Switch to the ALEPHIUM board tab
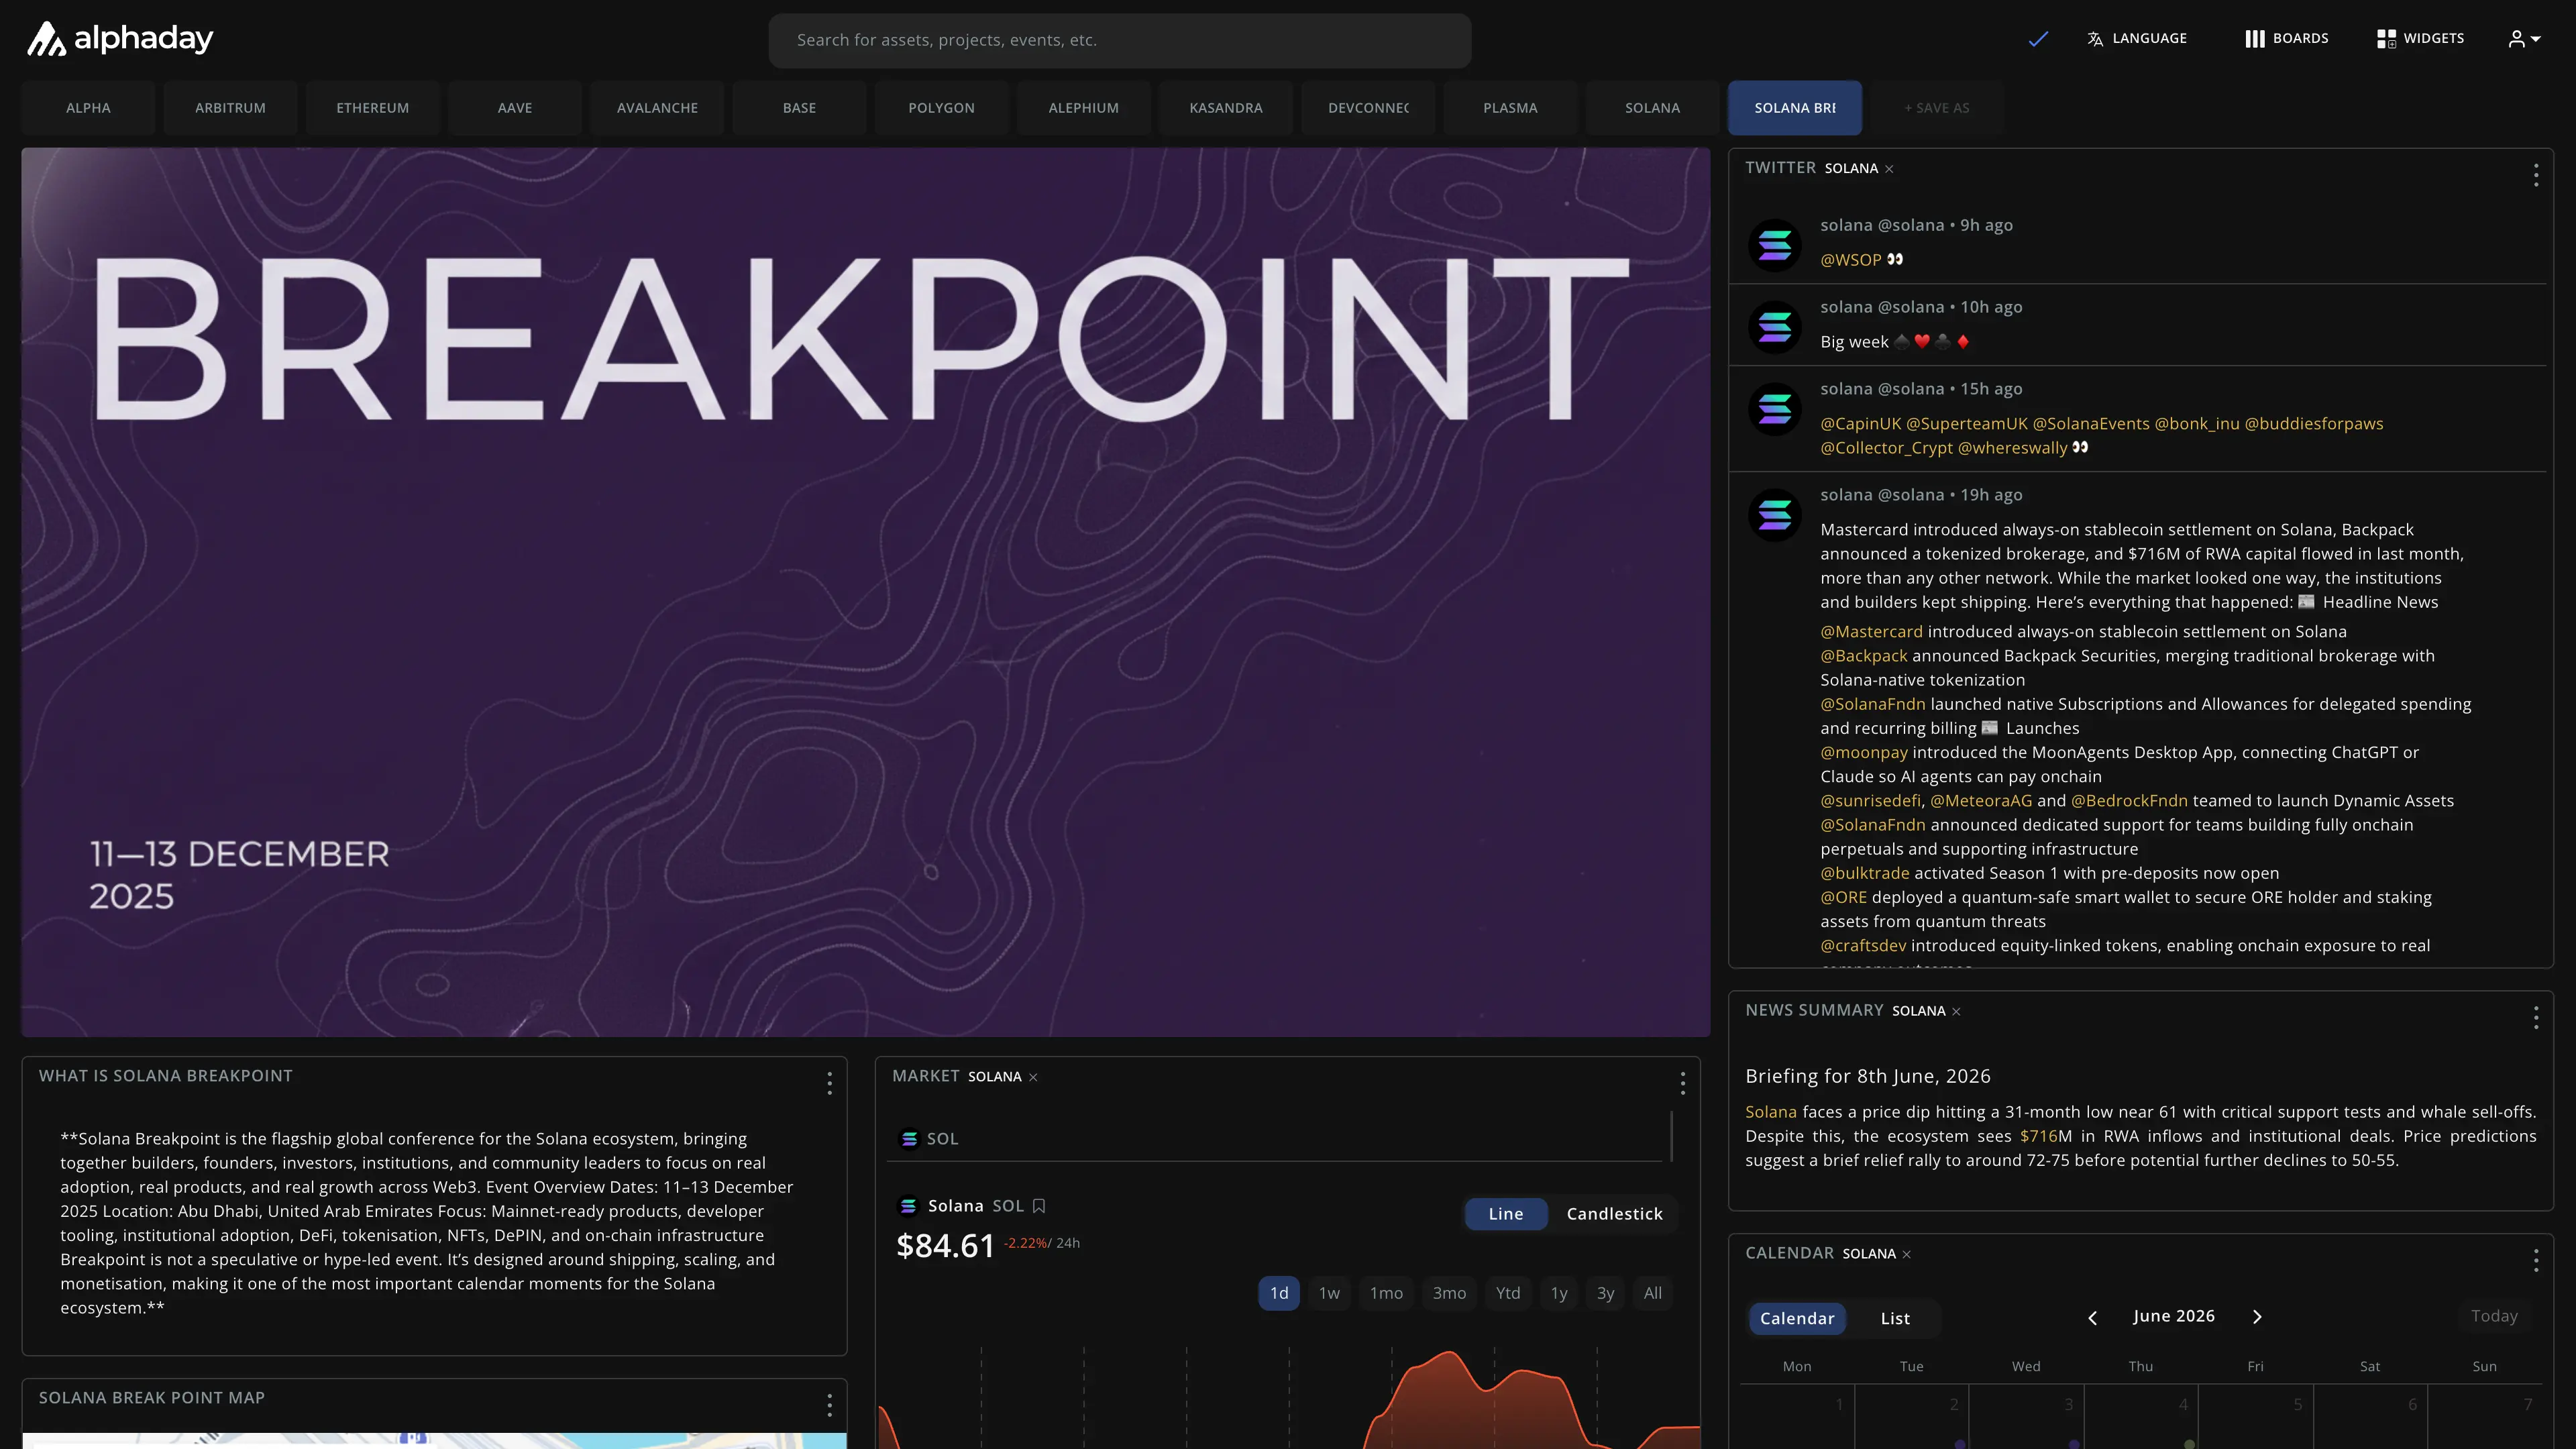Viewport: 2576px width, 1449px height. coord(1084,108)
